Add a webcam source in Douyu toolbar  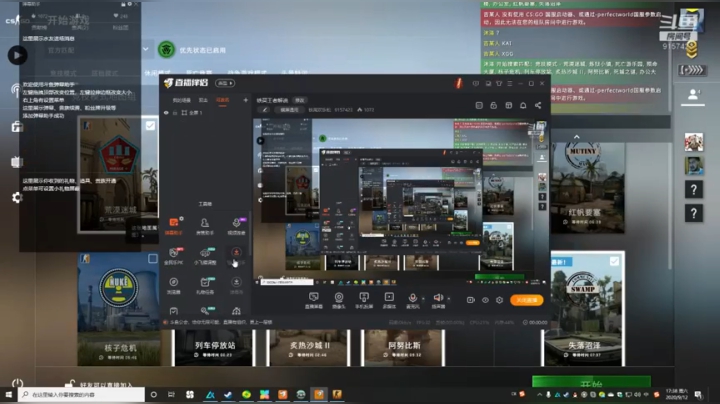coord(339,300)
